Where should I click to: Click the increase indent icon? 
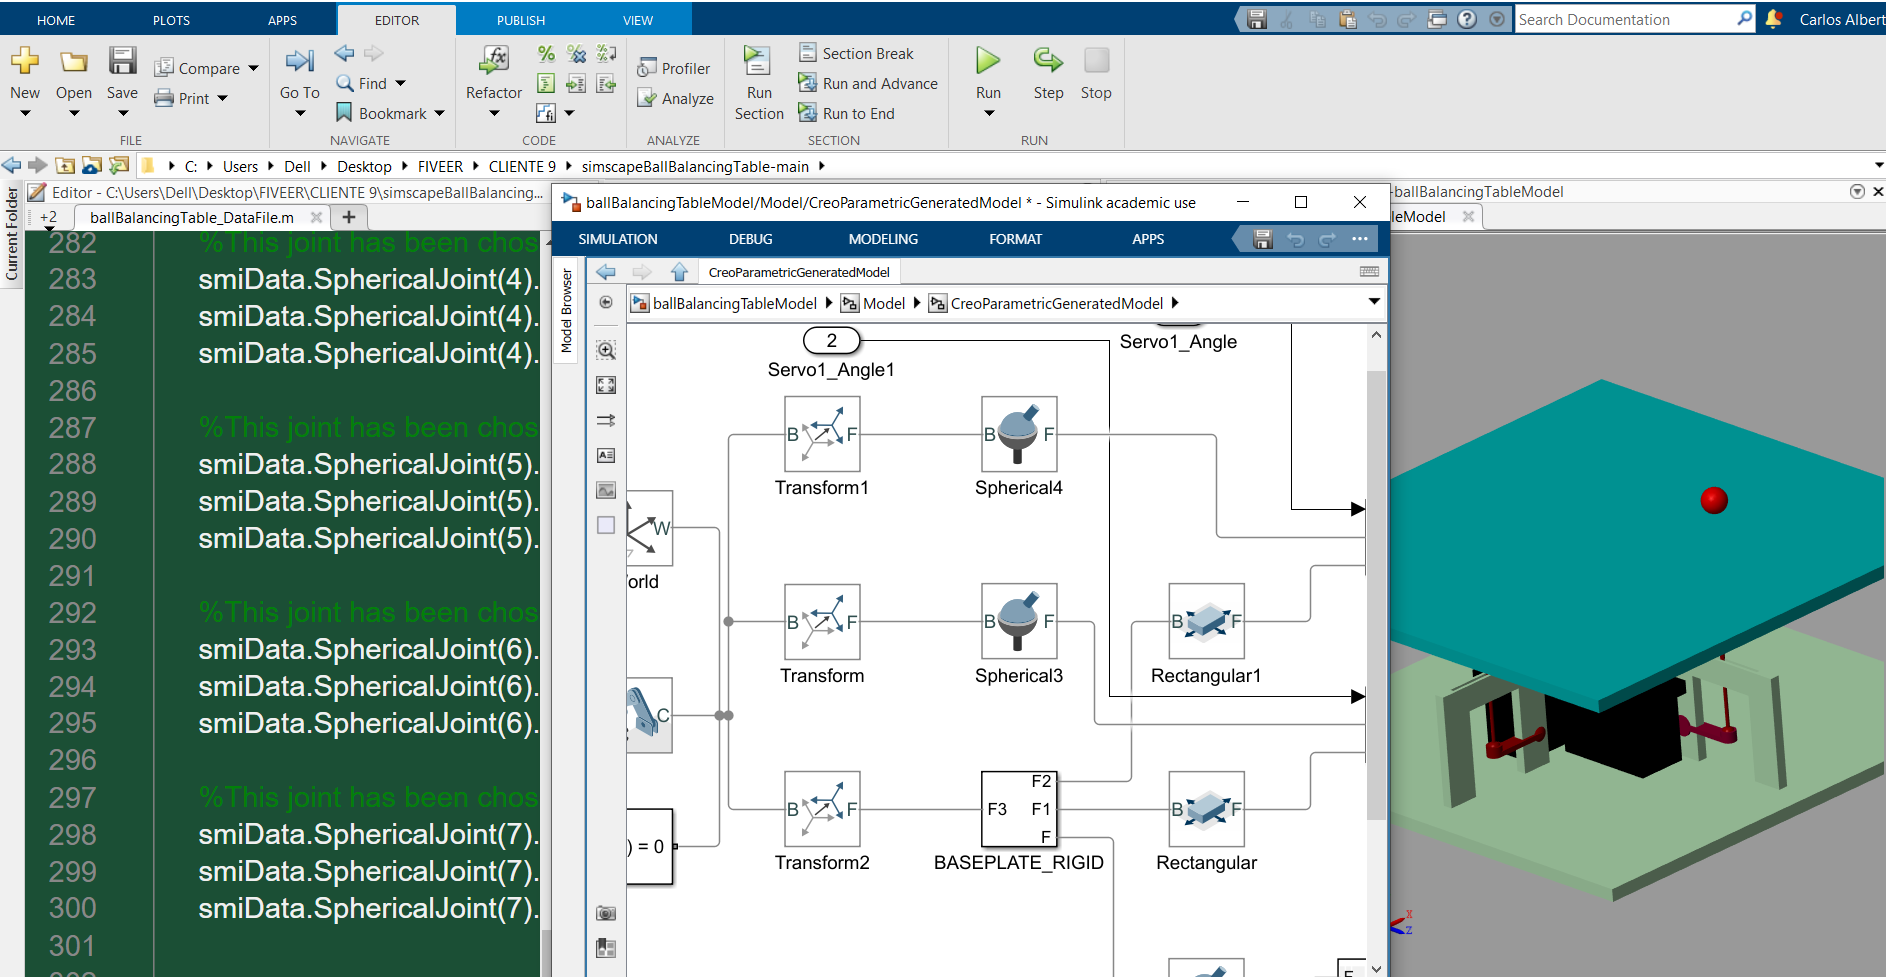click(x=576, y=84)
